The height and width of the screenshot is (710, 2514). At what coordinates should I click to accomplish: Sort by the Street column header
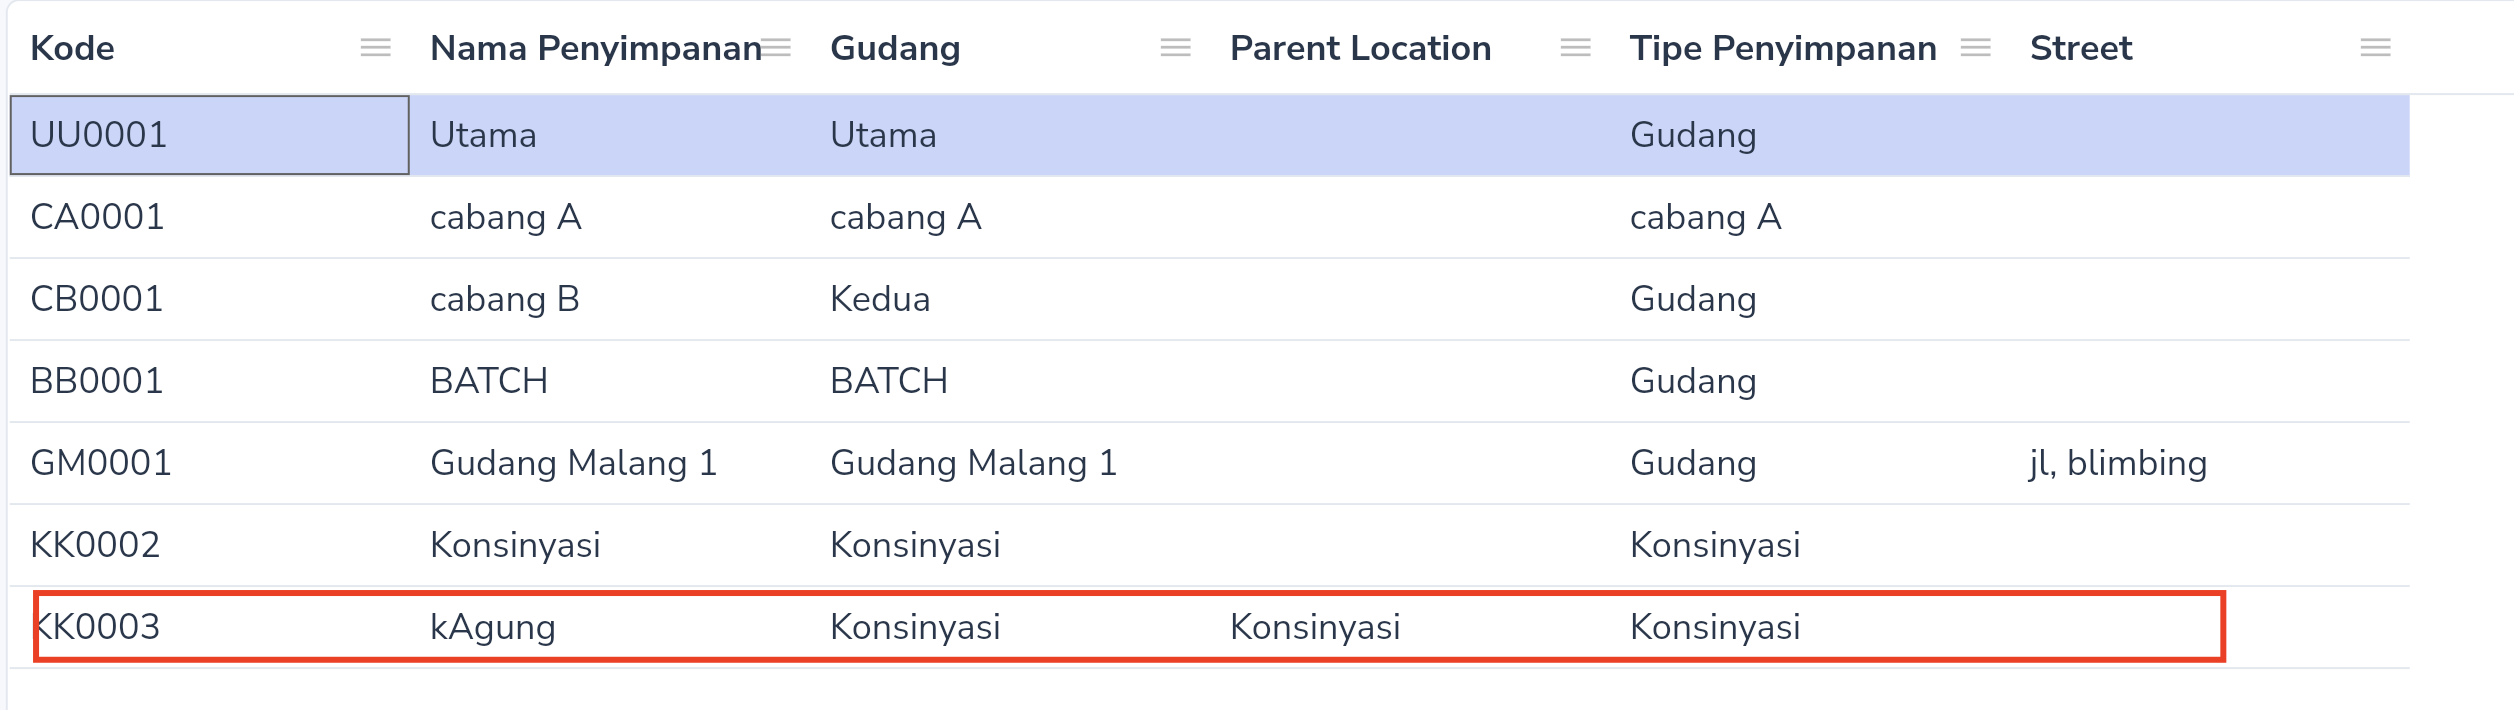click(x=2081, y=48)
